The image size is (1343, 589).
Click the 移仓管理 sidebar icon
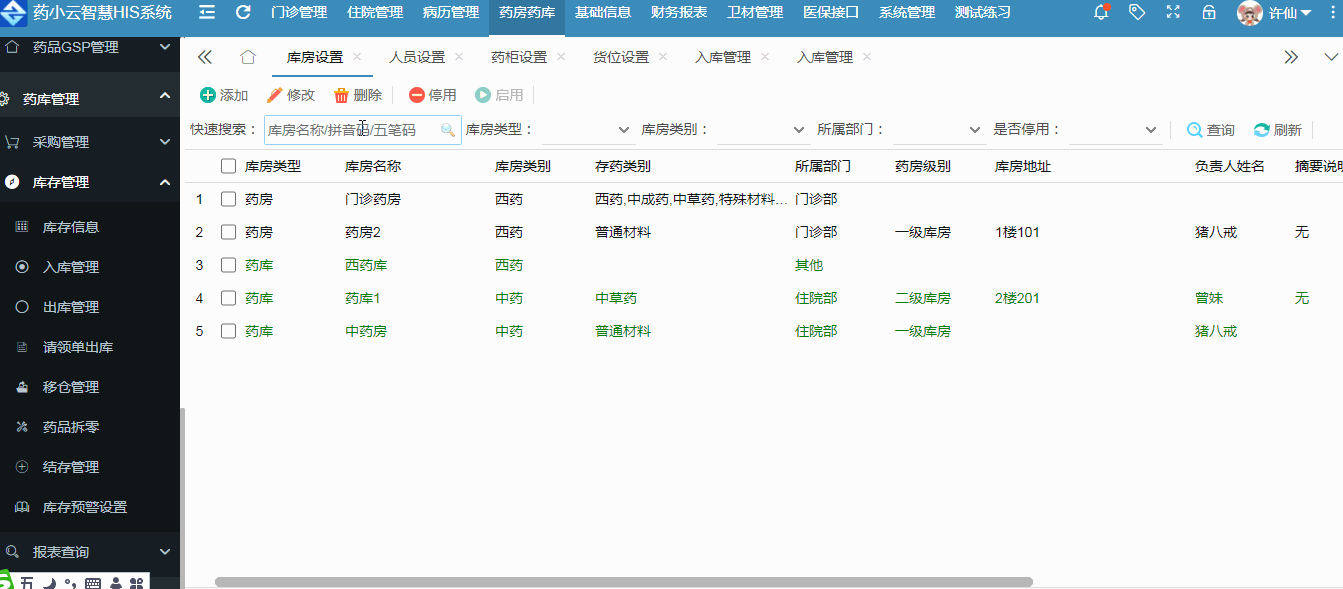[22, 387]
